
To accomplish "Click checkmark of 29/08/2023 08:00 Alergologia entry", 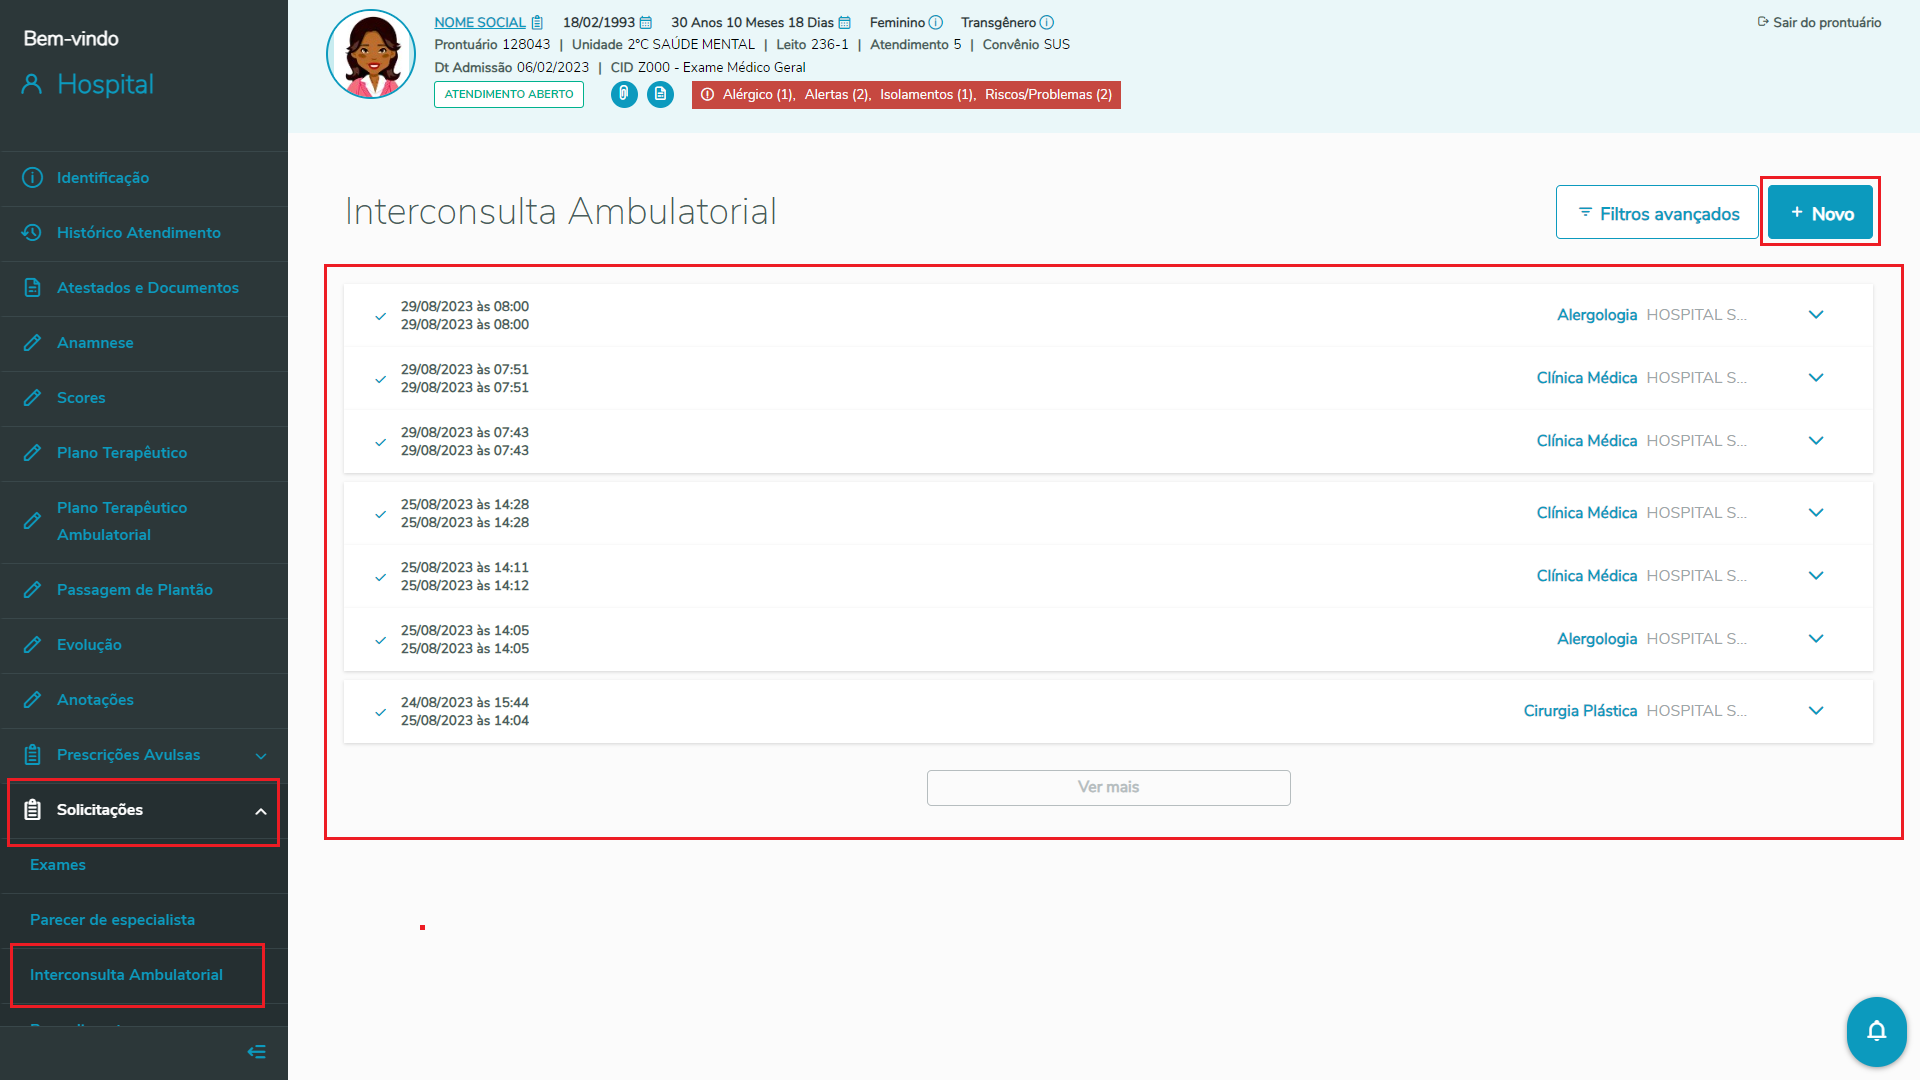I will (x=380, y=316).
